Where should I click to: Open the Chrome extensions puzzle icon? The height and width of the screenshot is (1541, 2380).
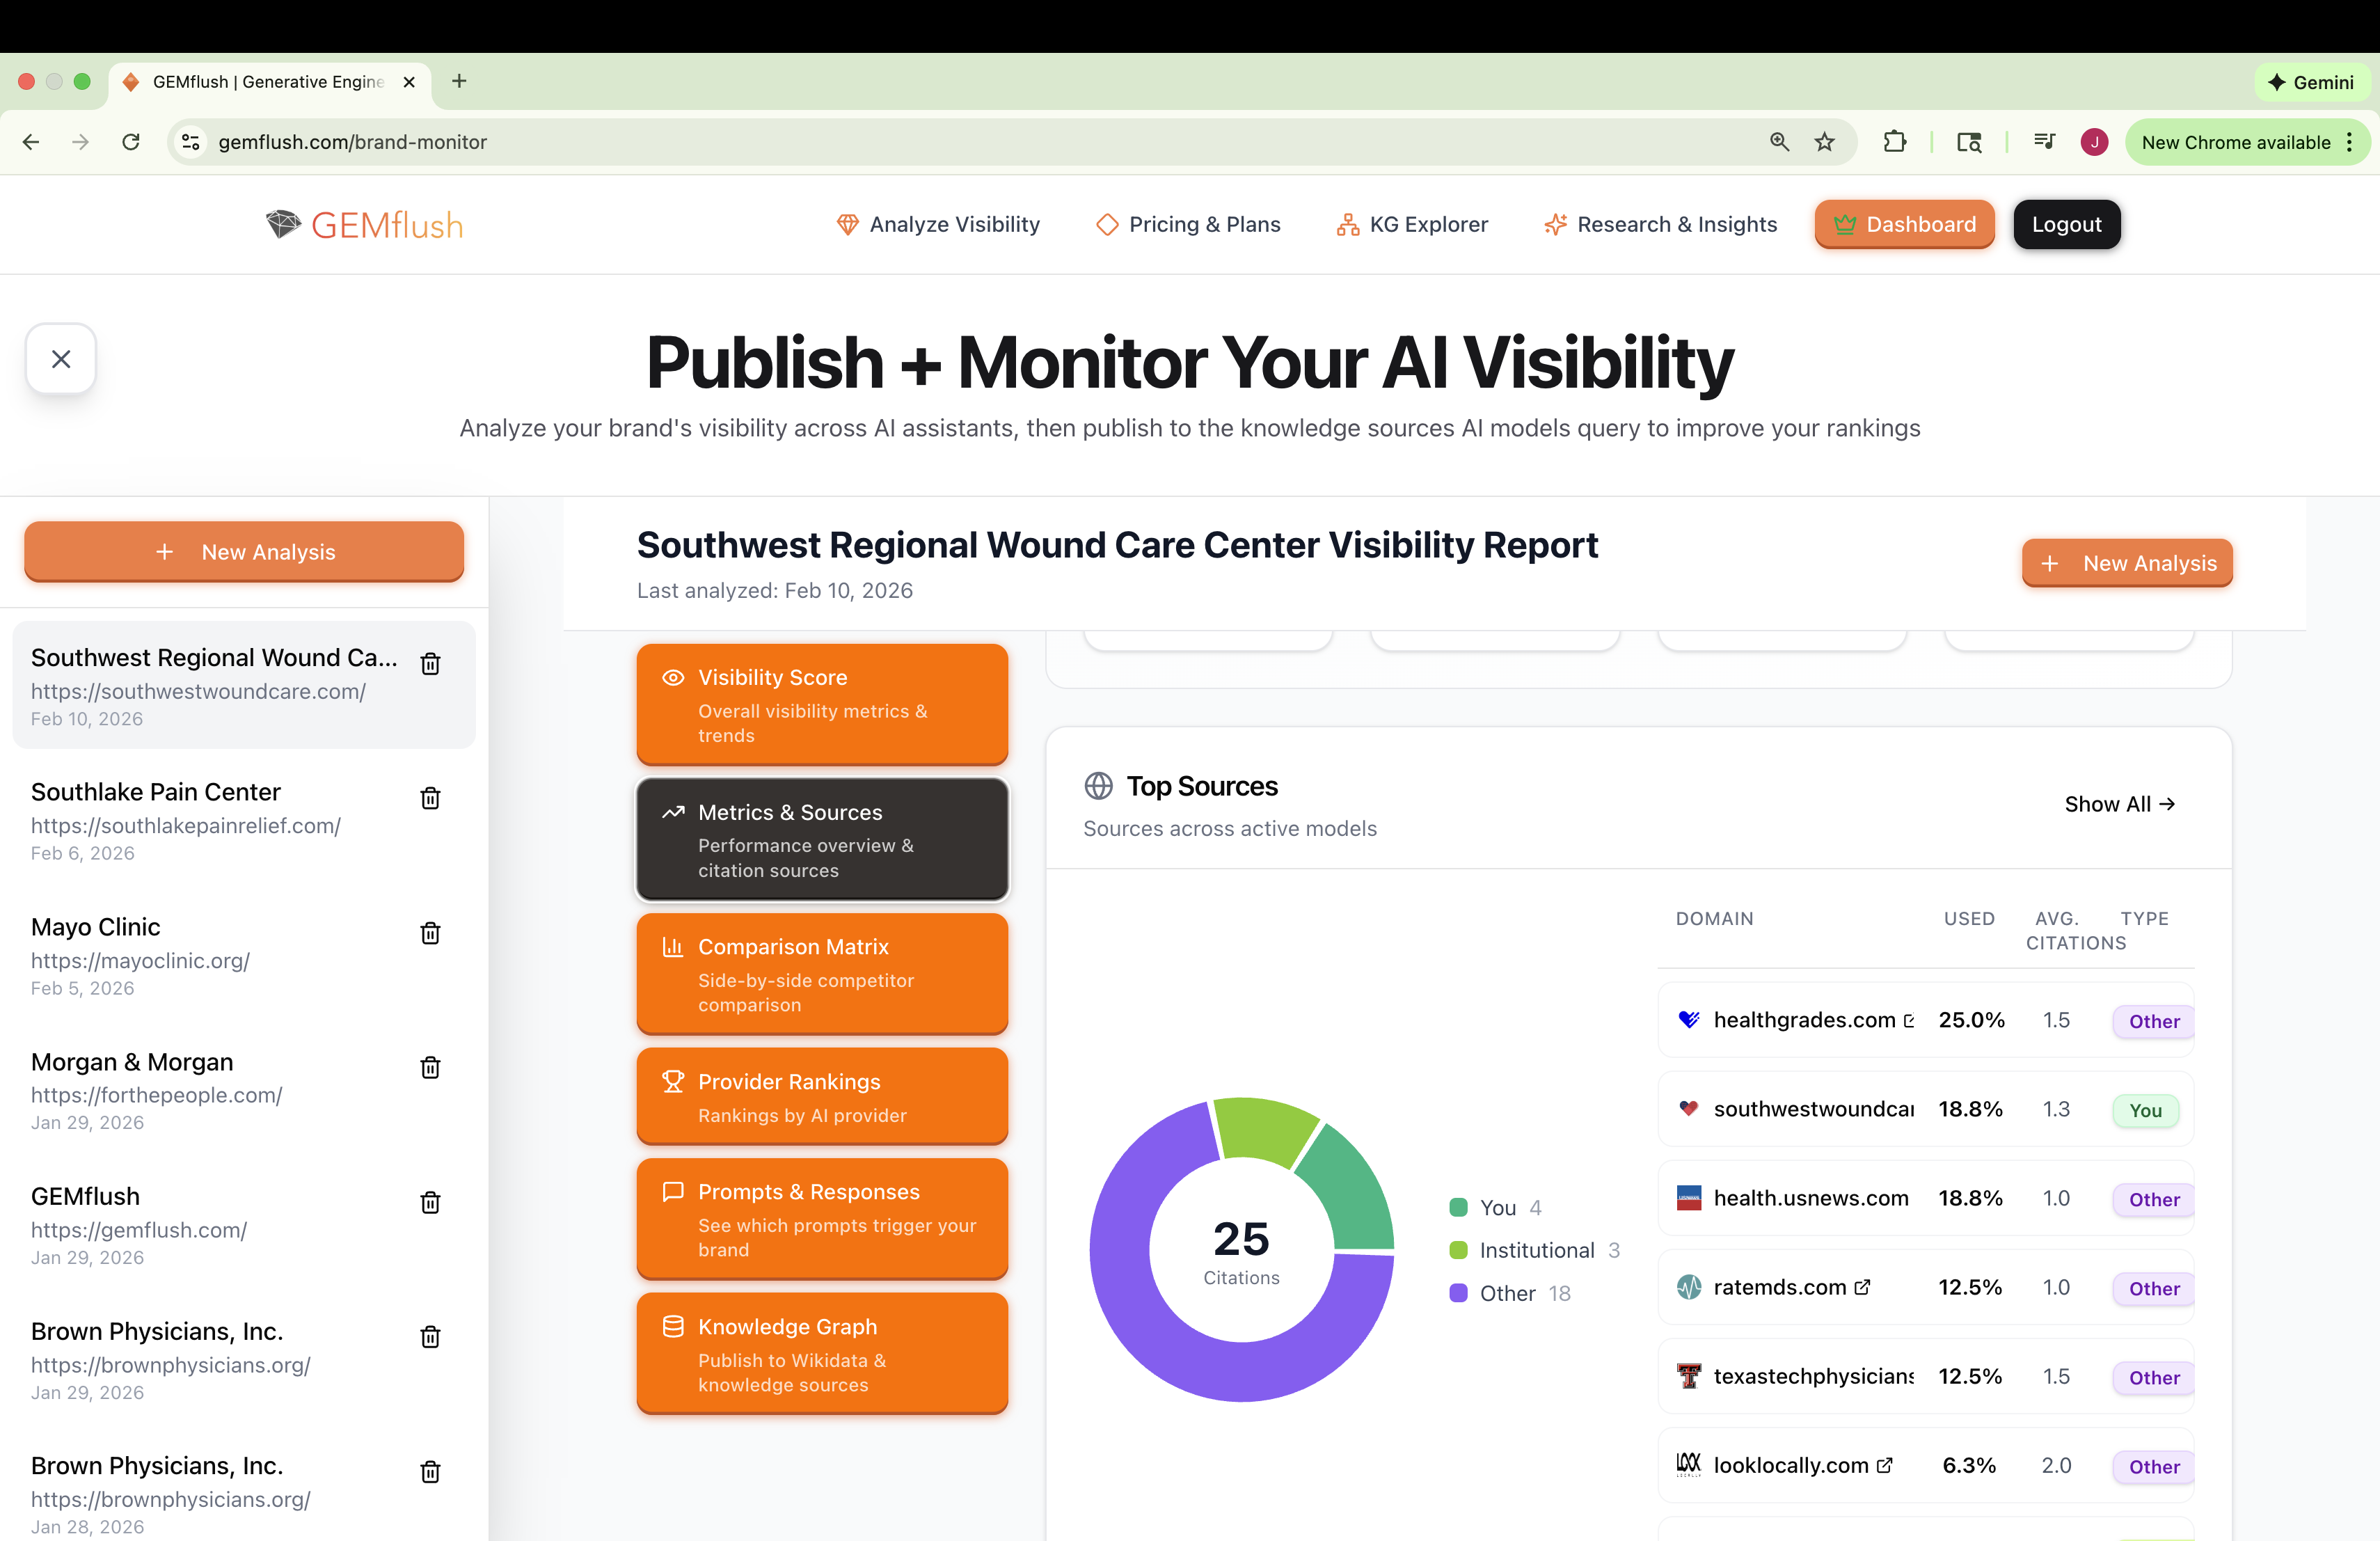click(x=1894, y=142)
